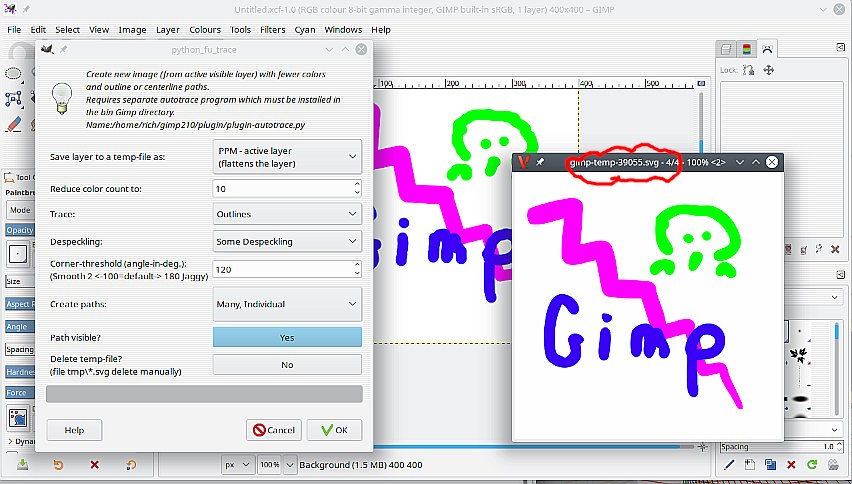Open the paths dock configure menu button
Screen dimensions: 852x484
click(x=840, y=48)
